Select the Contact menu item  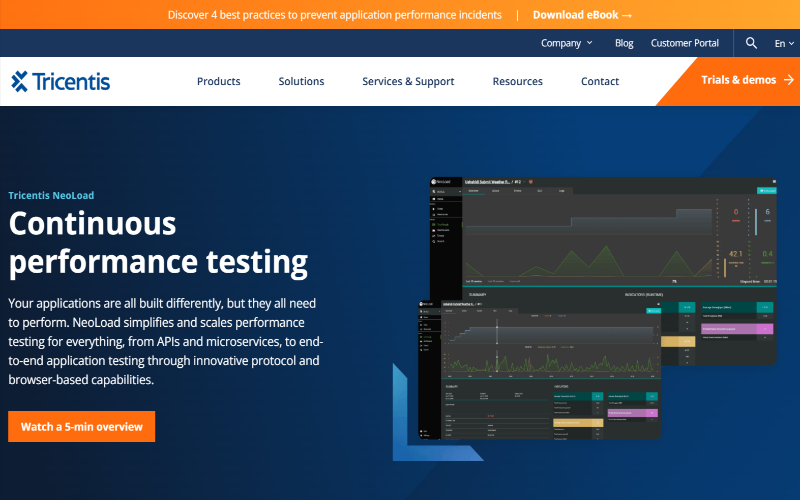[x=600, y=81]
